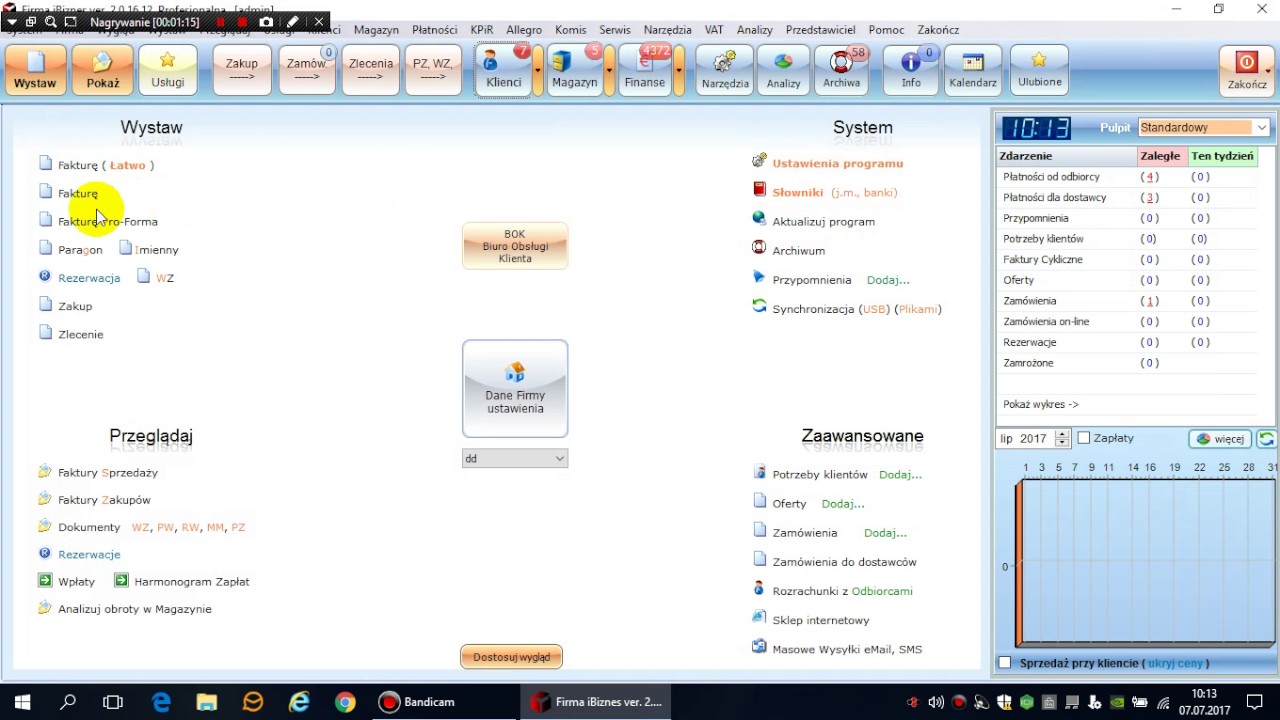Change the lip 2017 month stepper
The image size is (1280, 720).
(x=1062, y=438)
